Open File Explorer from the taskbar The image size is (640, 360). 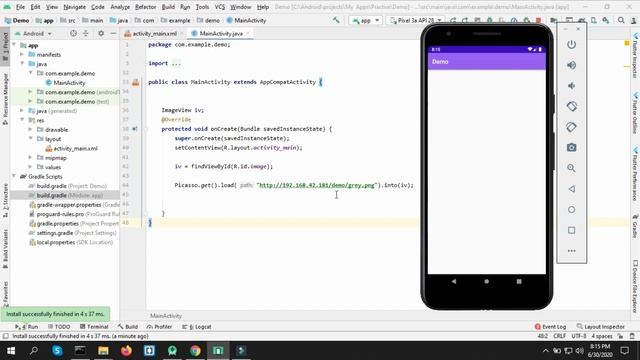click(x=103, y=351)
